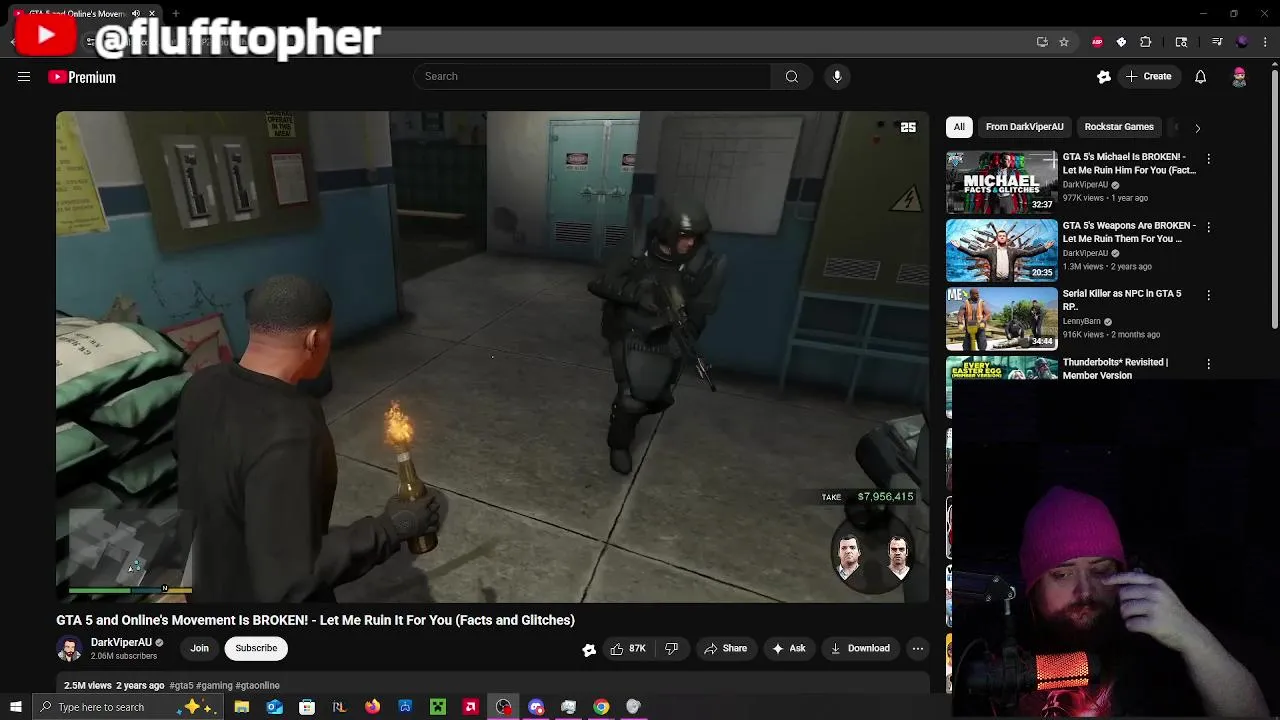Go to YouTube Premium home logo

[82, 77]
